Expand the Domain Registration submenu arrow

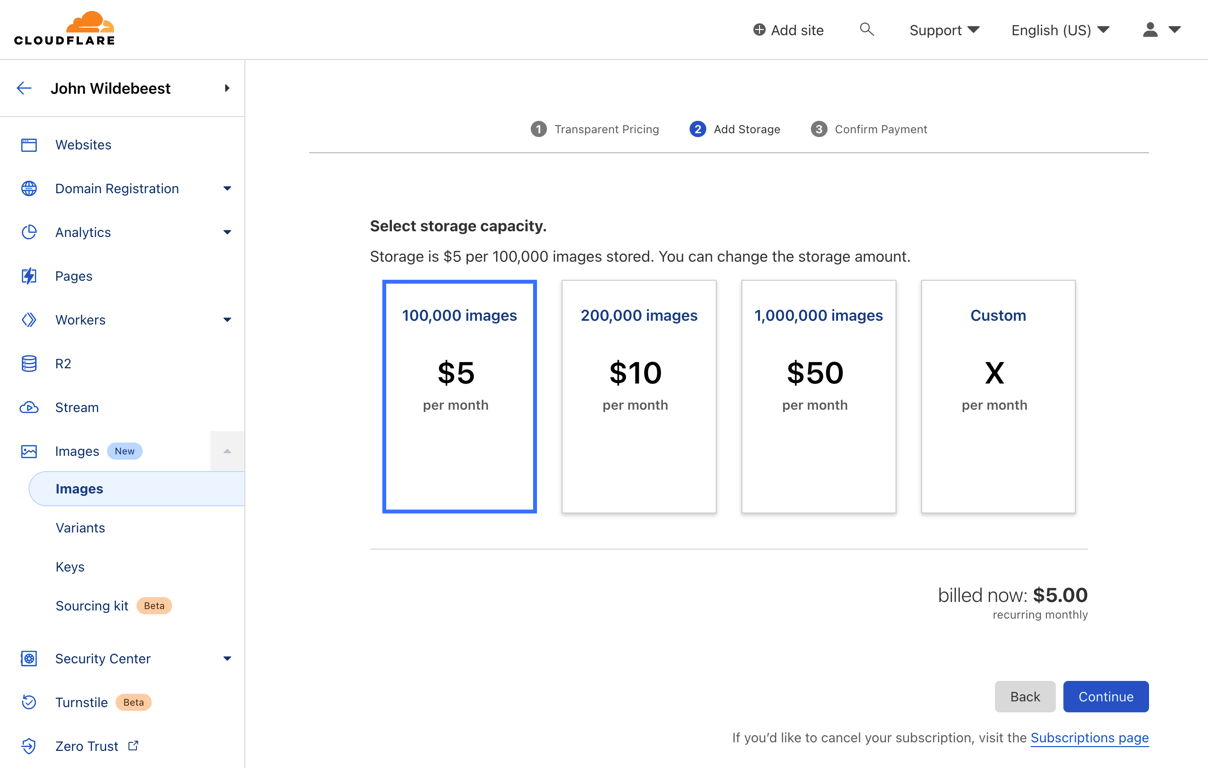pos(227,189)
